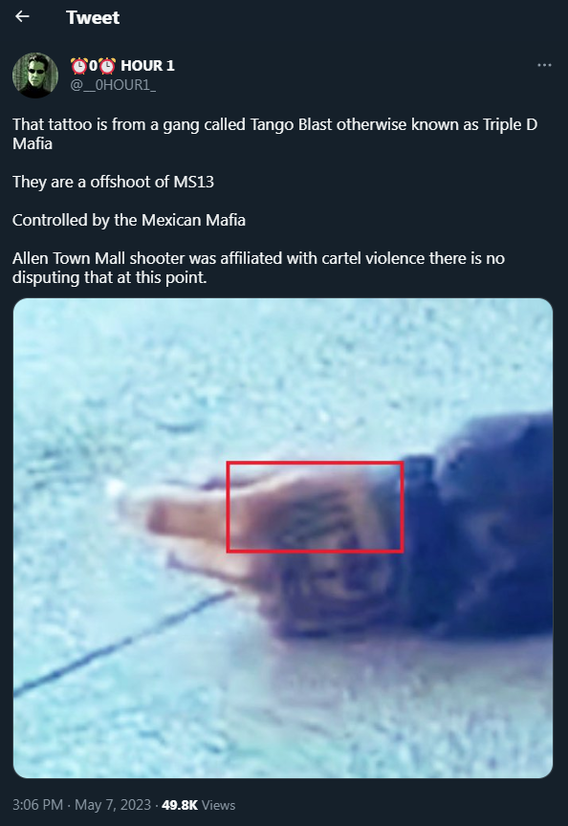Go back using the left arrow
The image size is (568, 826).
tap(22, 17)
